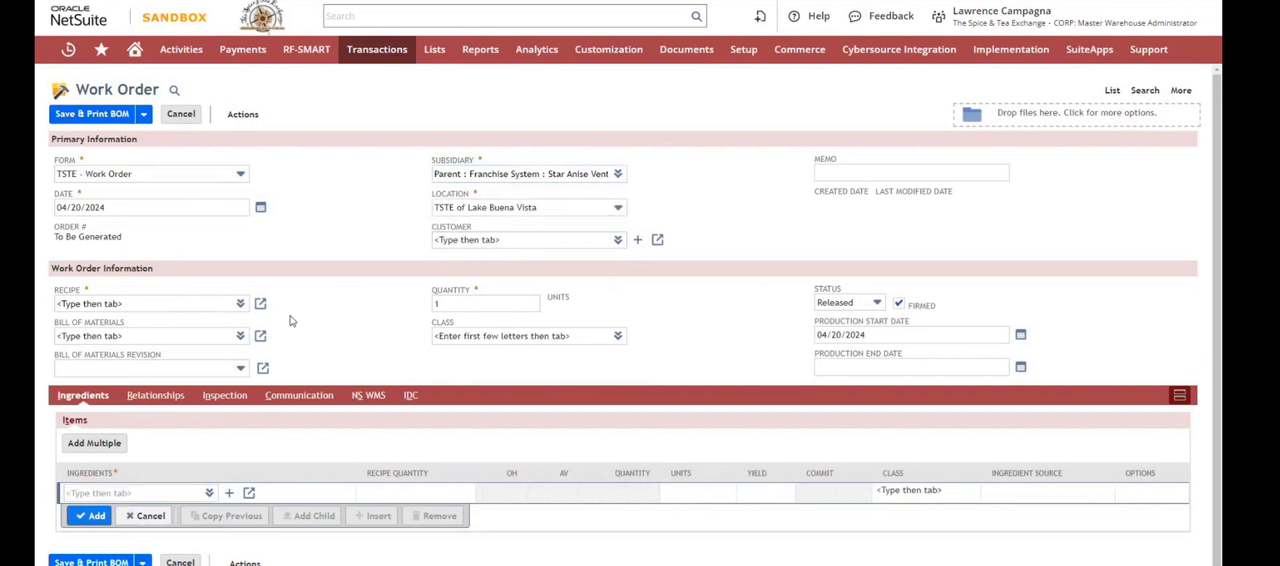Click the global search magnifier icon
Screen dimensions: 1280x566
click(696, 16)
